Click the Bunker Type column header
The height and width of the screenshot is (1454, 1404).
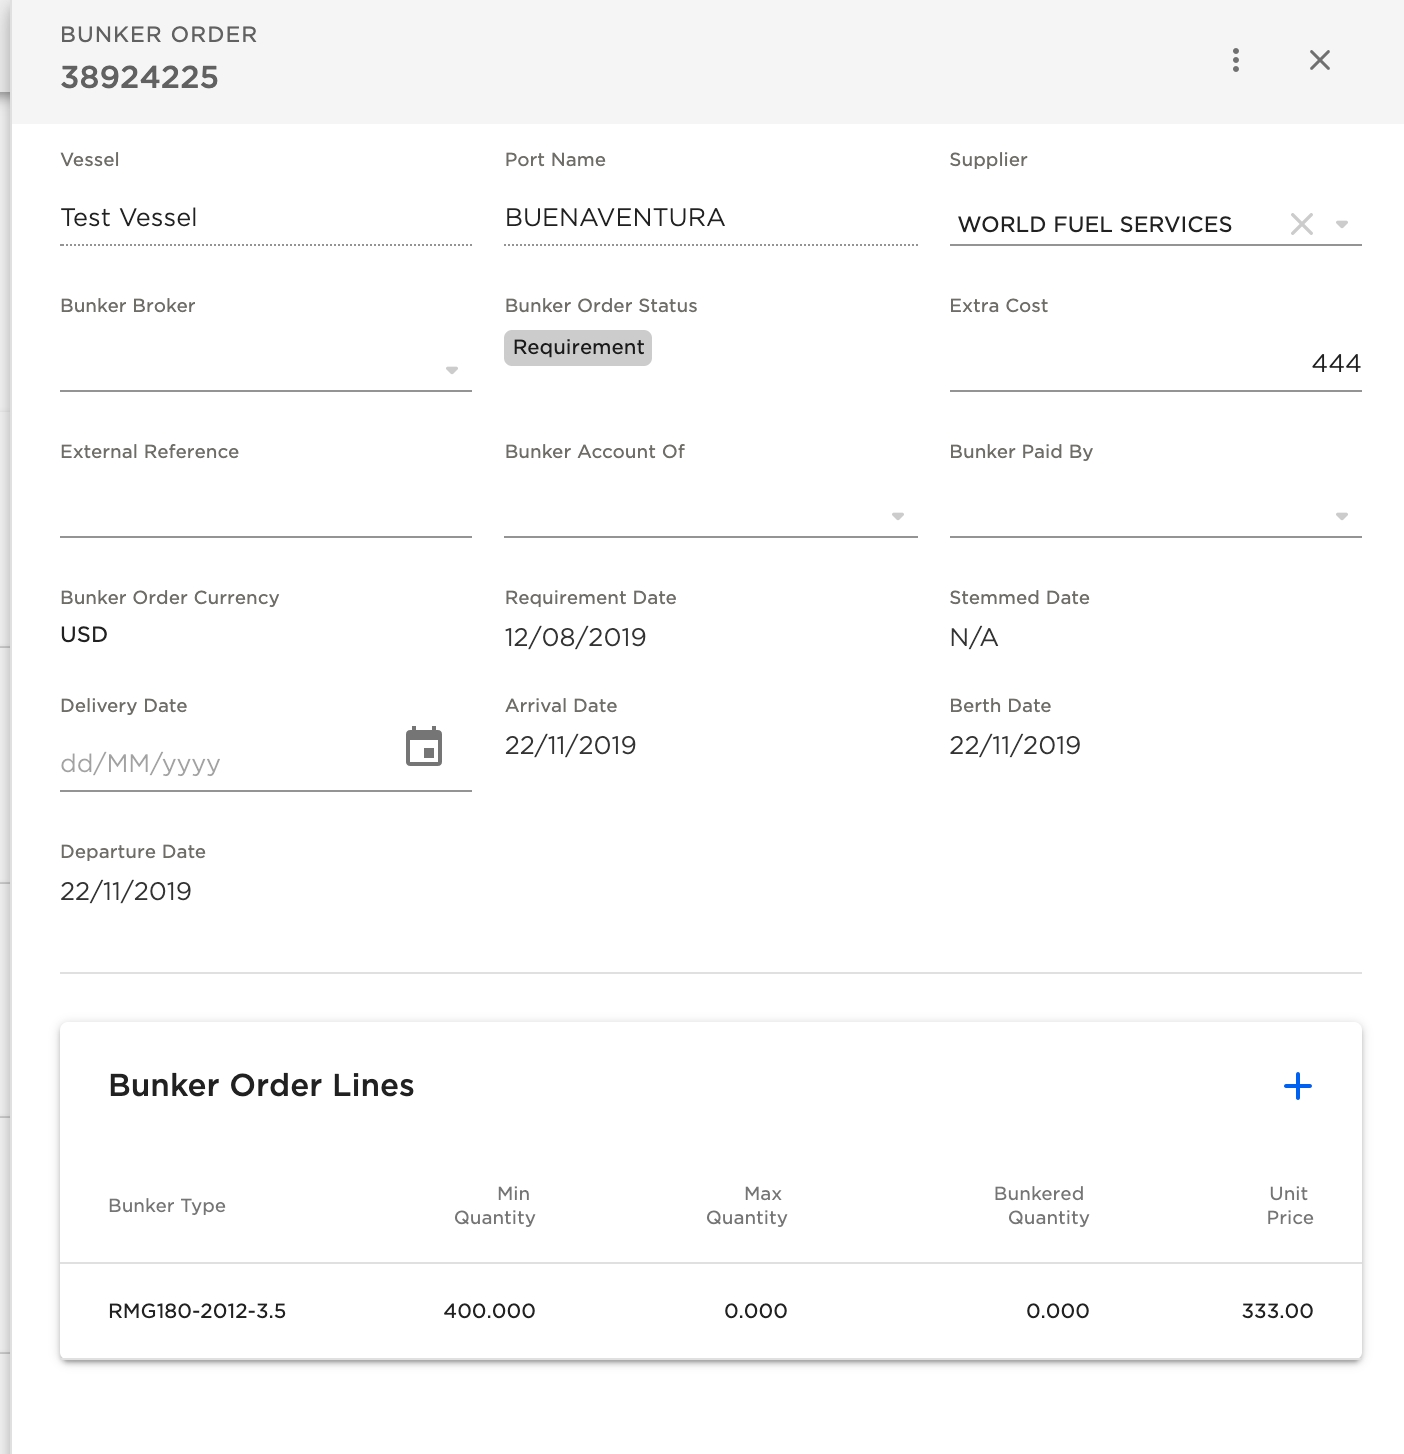167,1206
